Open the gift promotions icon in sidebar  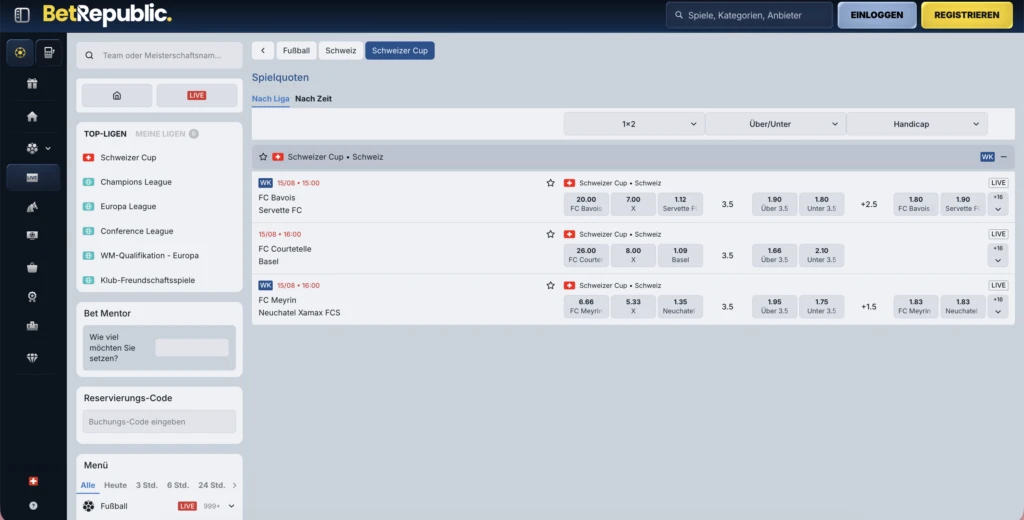pyautogui.click(x=32, y=84)
